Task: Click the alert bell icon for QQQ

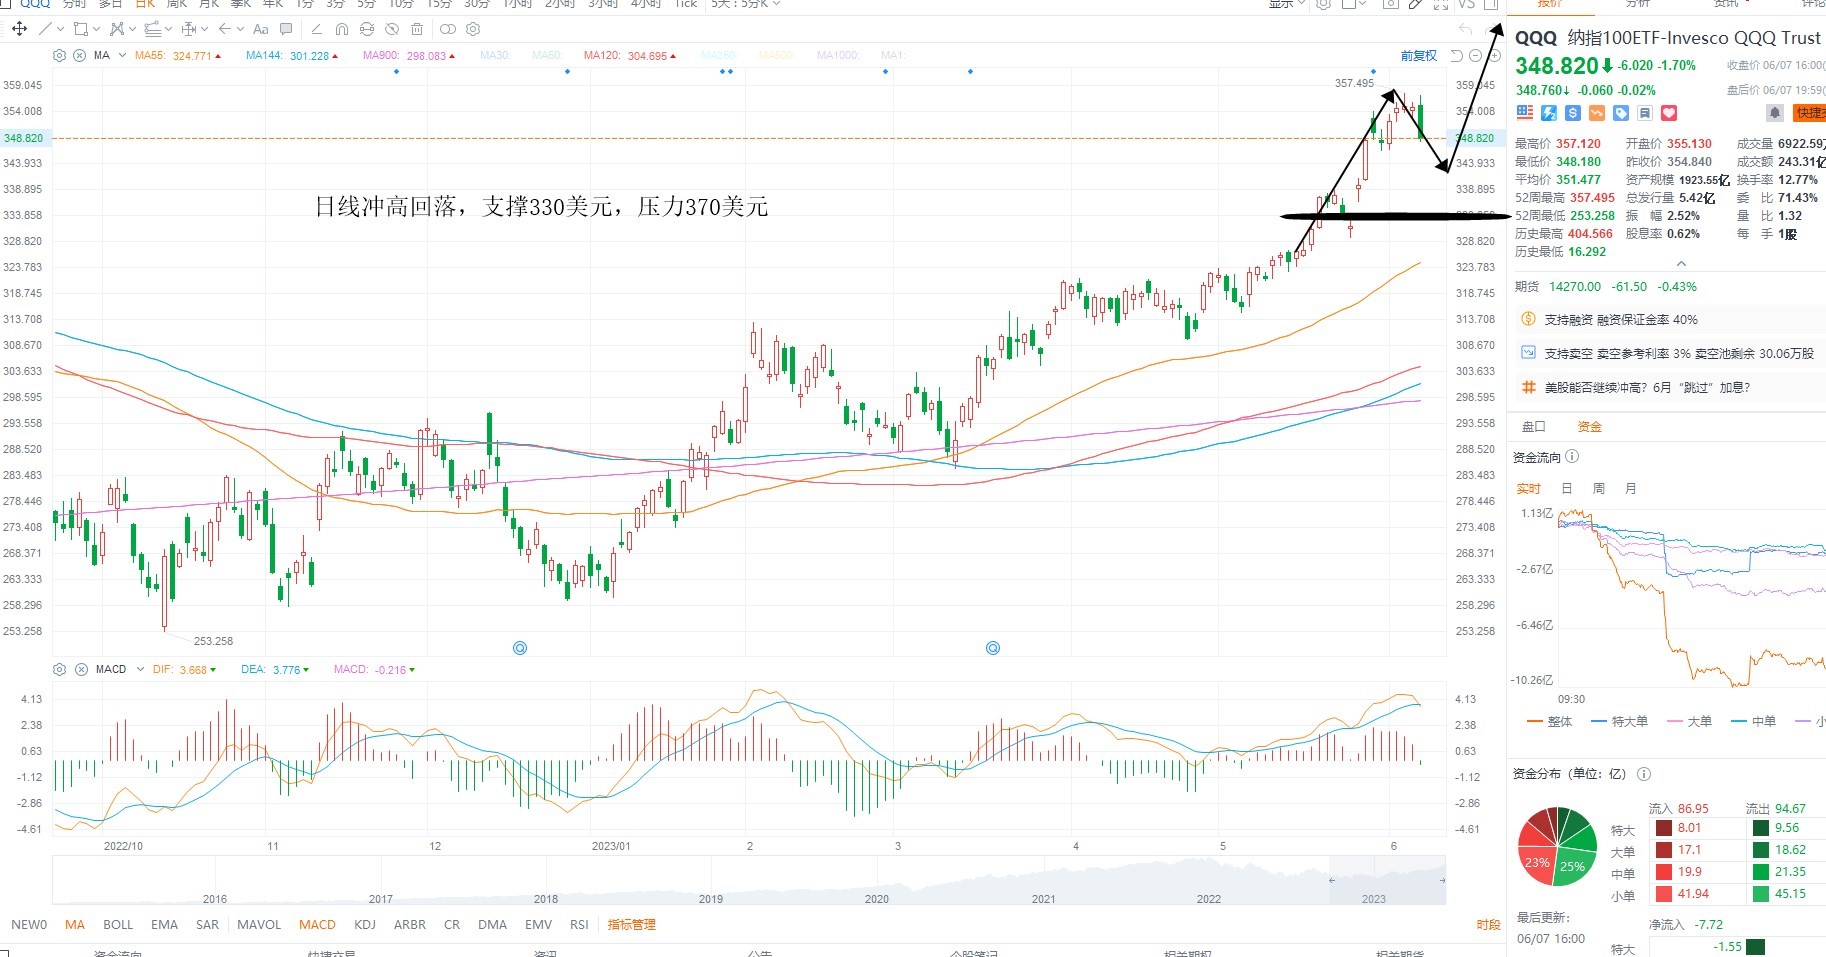Action: 1775,113
